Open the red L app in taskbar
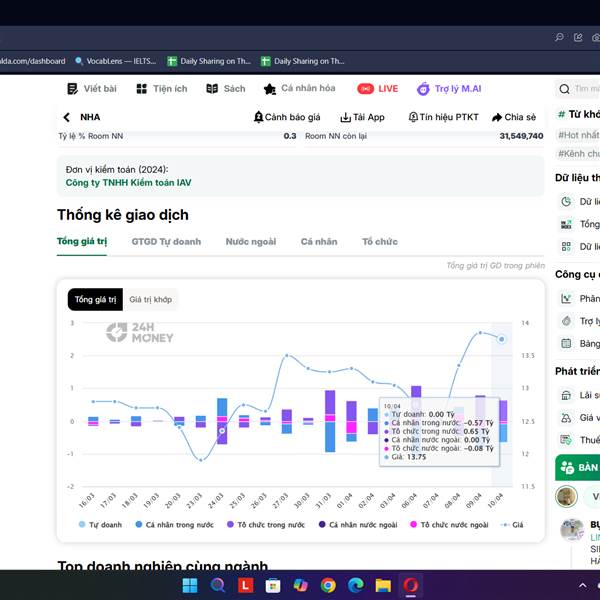600x600 pixels. [245, 585]
